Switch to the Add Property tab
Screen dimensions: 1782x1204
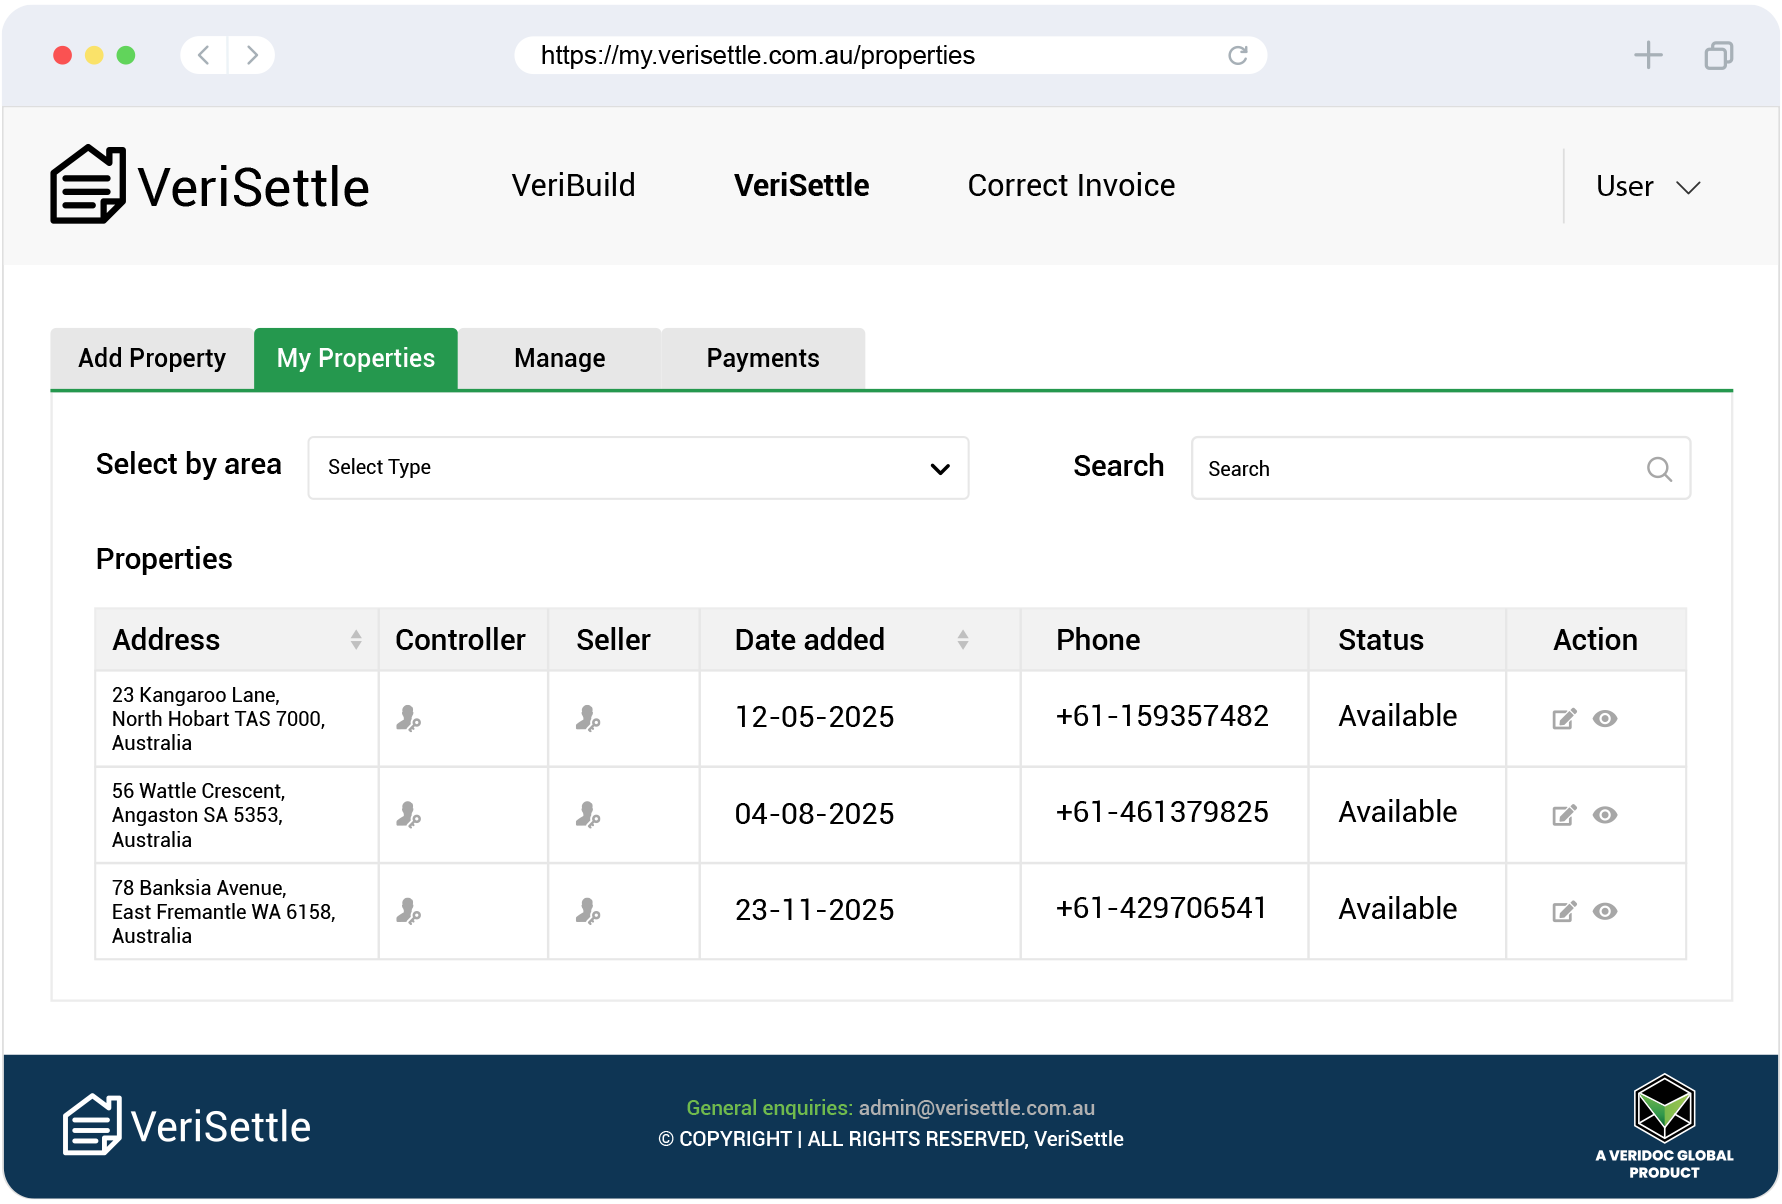tap(152, 359)
